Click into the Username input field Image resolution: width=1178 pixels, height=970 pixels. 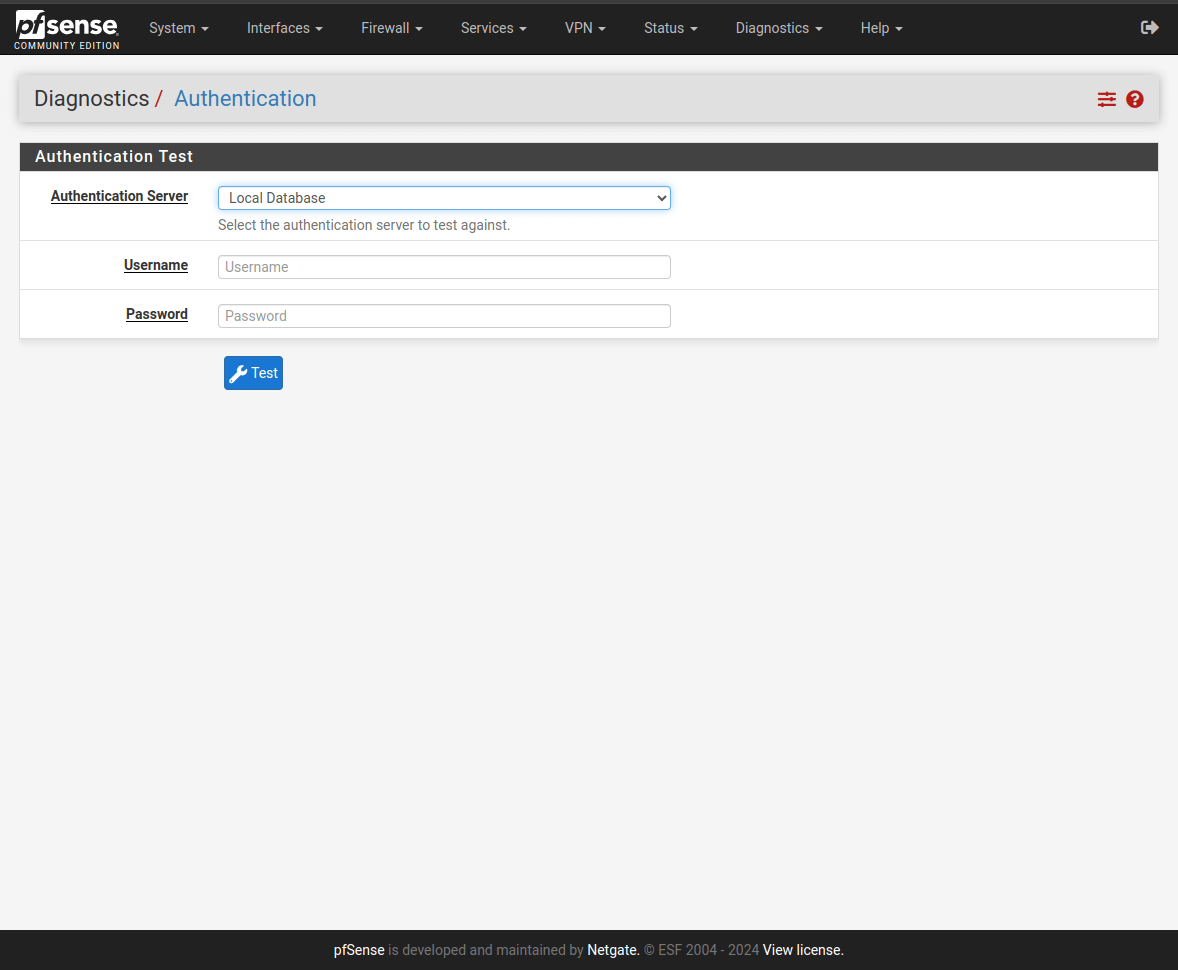point(444,267)
